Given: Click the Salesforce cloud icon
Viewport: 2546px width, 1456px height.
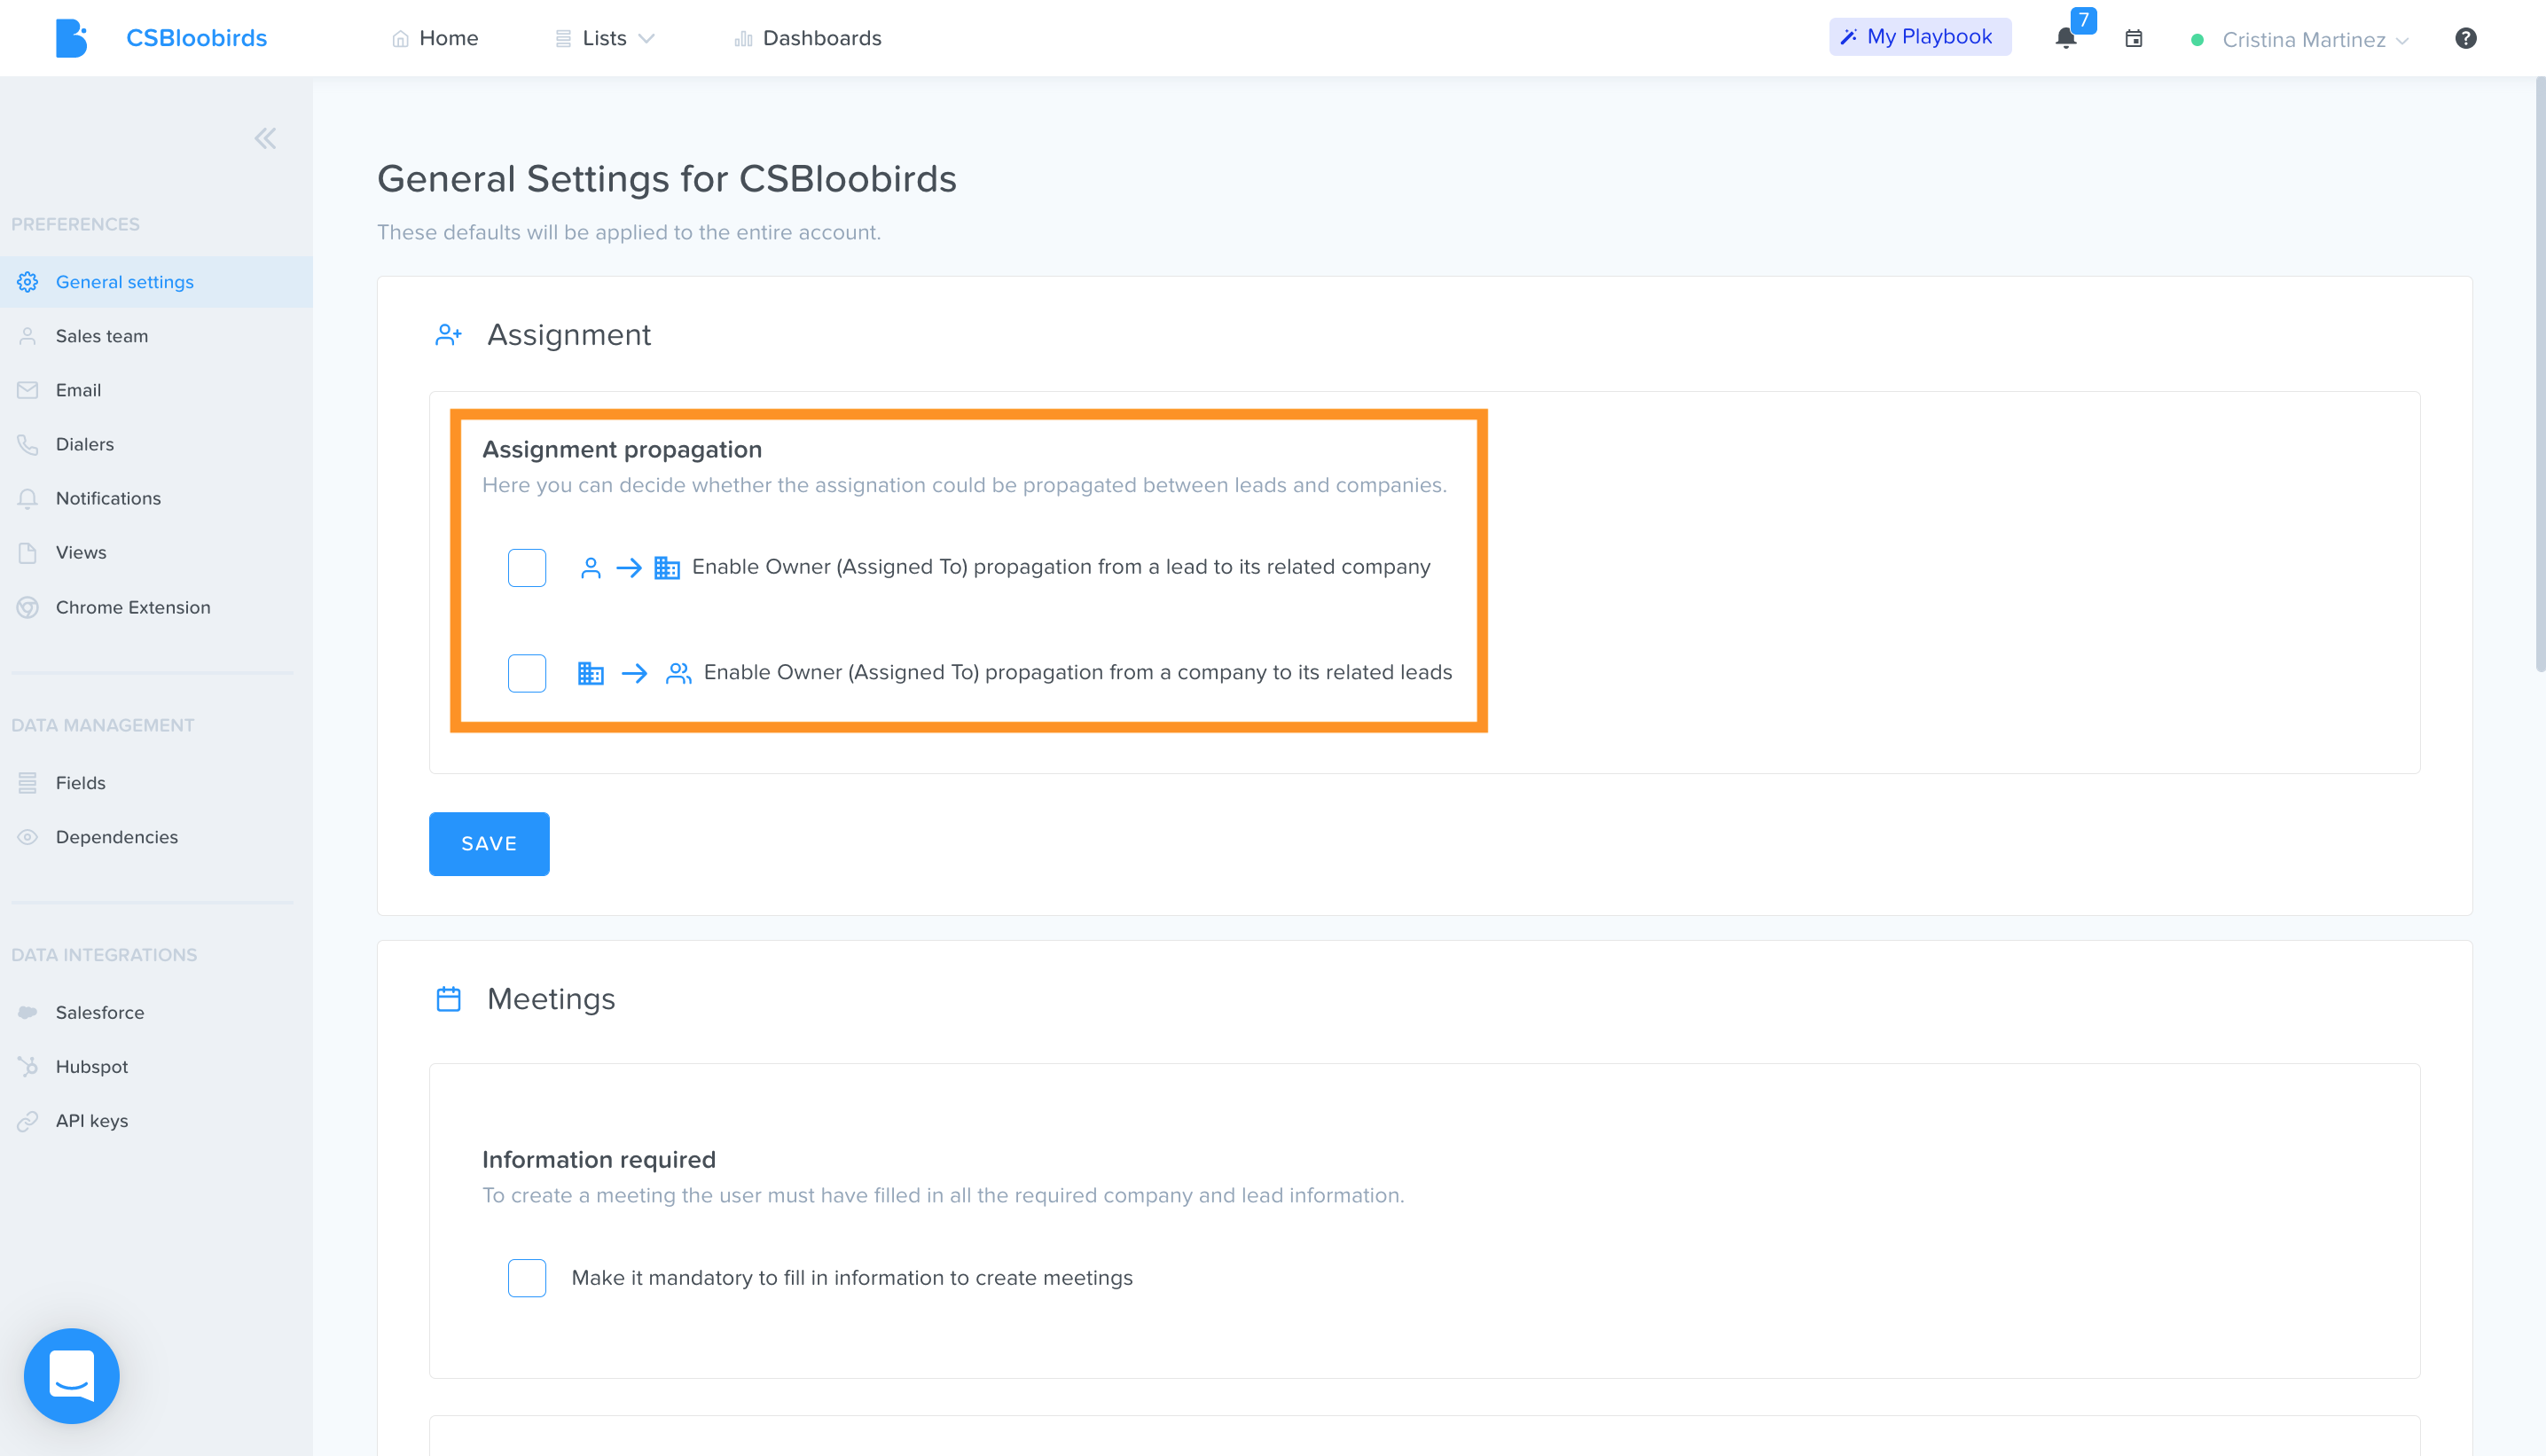Looking at the screenshot, I should pyautogui.click(x=28, y=1012).
